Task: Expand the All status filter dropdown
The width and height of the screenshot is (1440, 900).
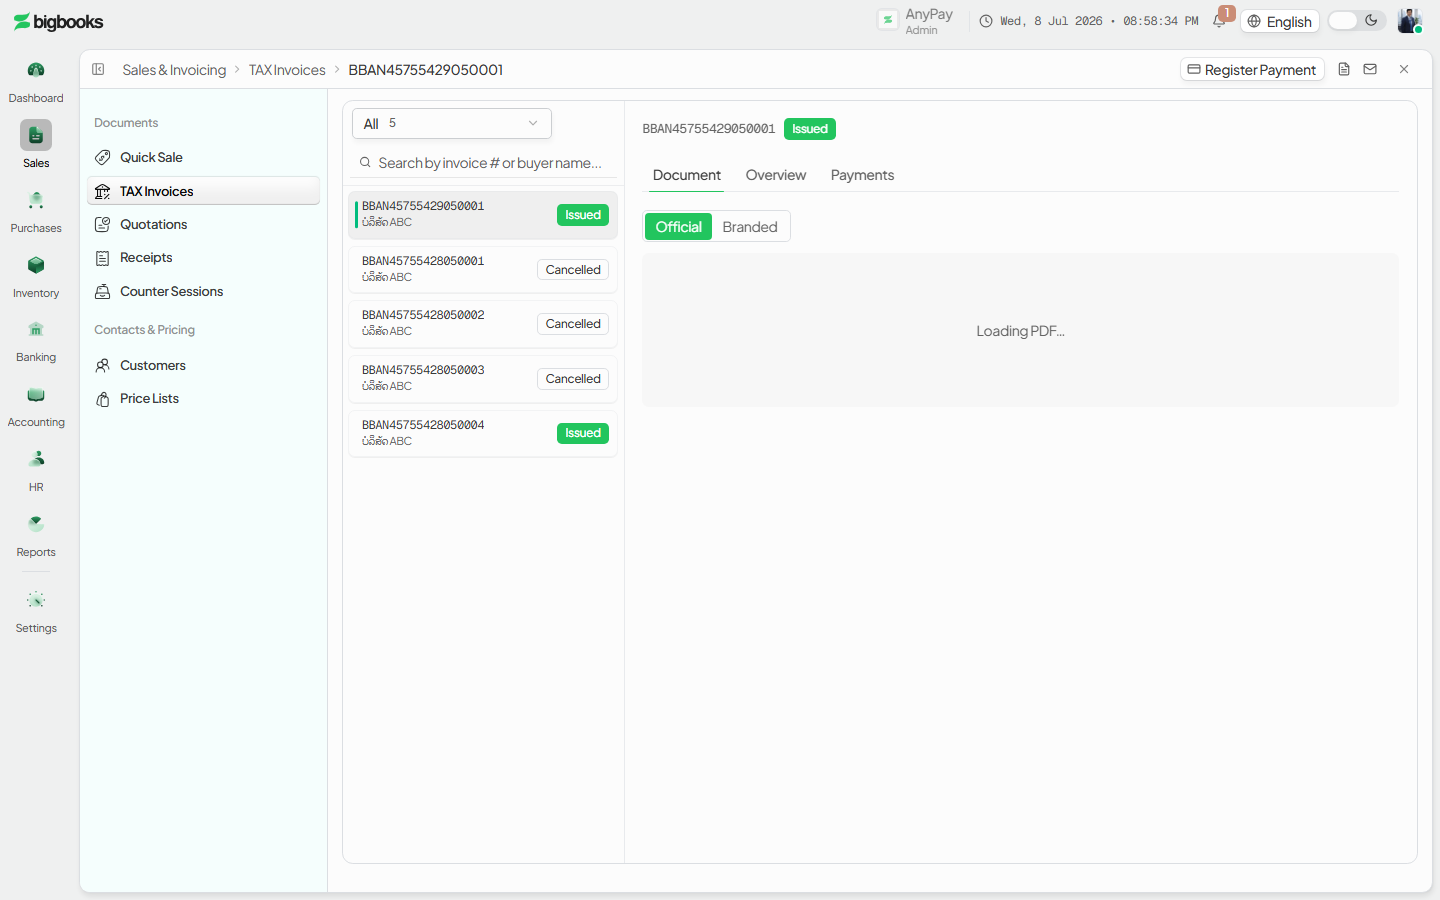Action: tap(452, 123)
